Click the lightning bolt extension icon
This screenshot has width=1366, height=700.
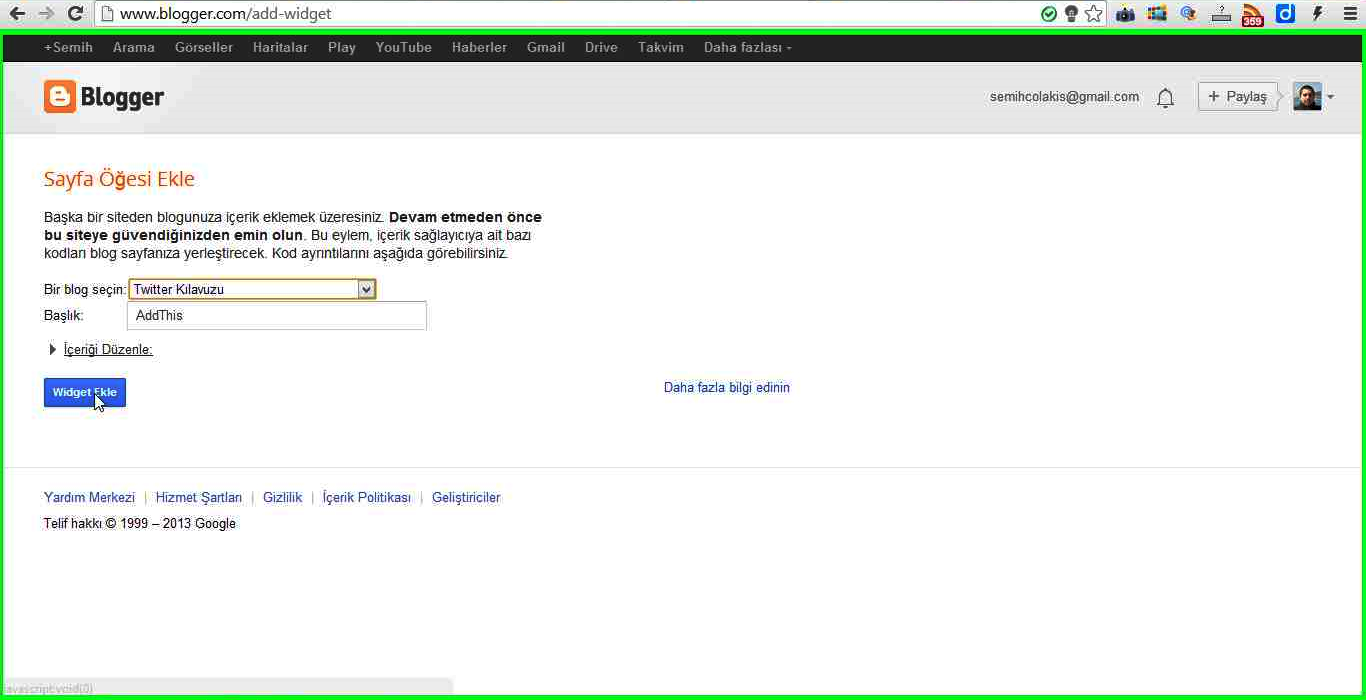click(1317, 14)
